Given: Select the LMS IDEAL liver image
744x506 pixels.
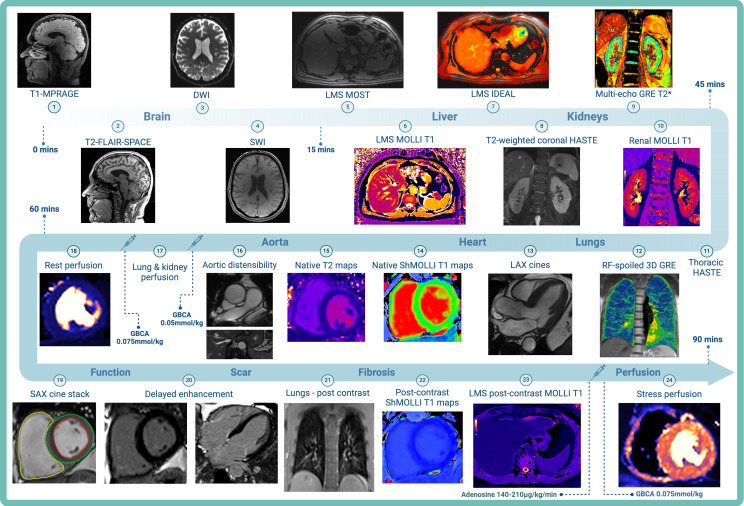Looking at the screenshot, I should point(493,50).
